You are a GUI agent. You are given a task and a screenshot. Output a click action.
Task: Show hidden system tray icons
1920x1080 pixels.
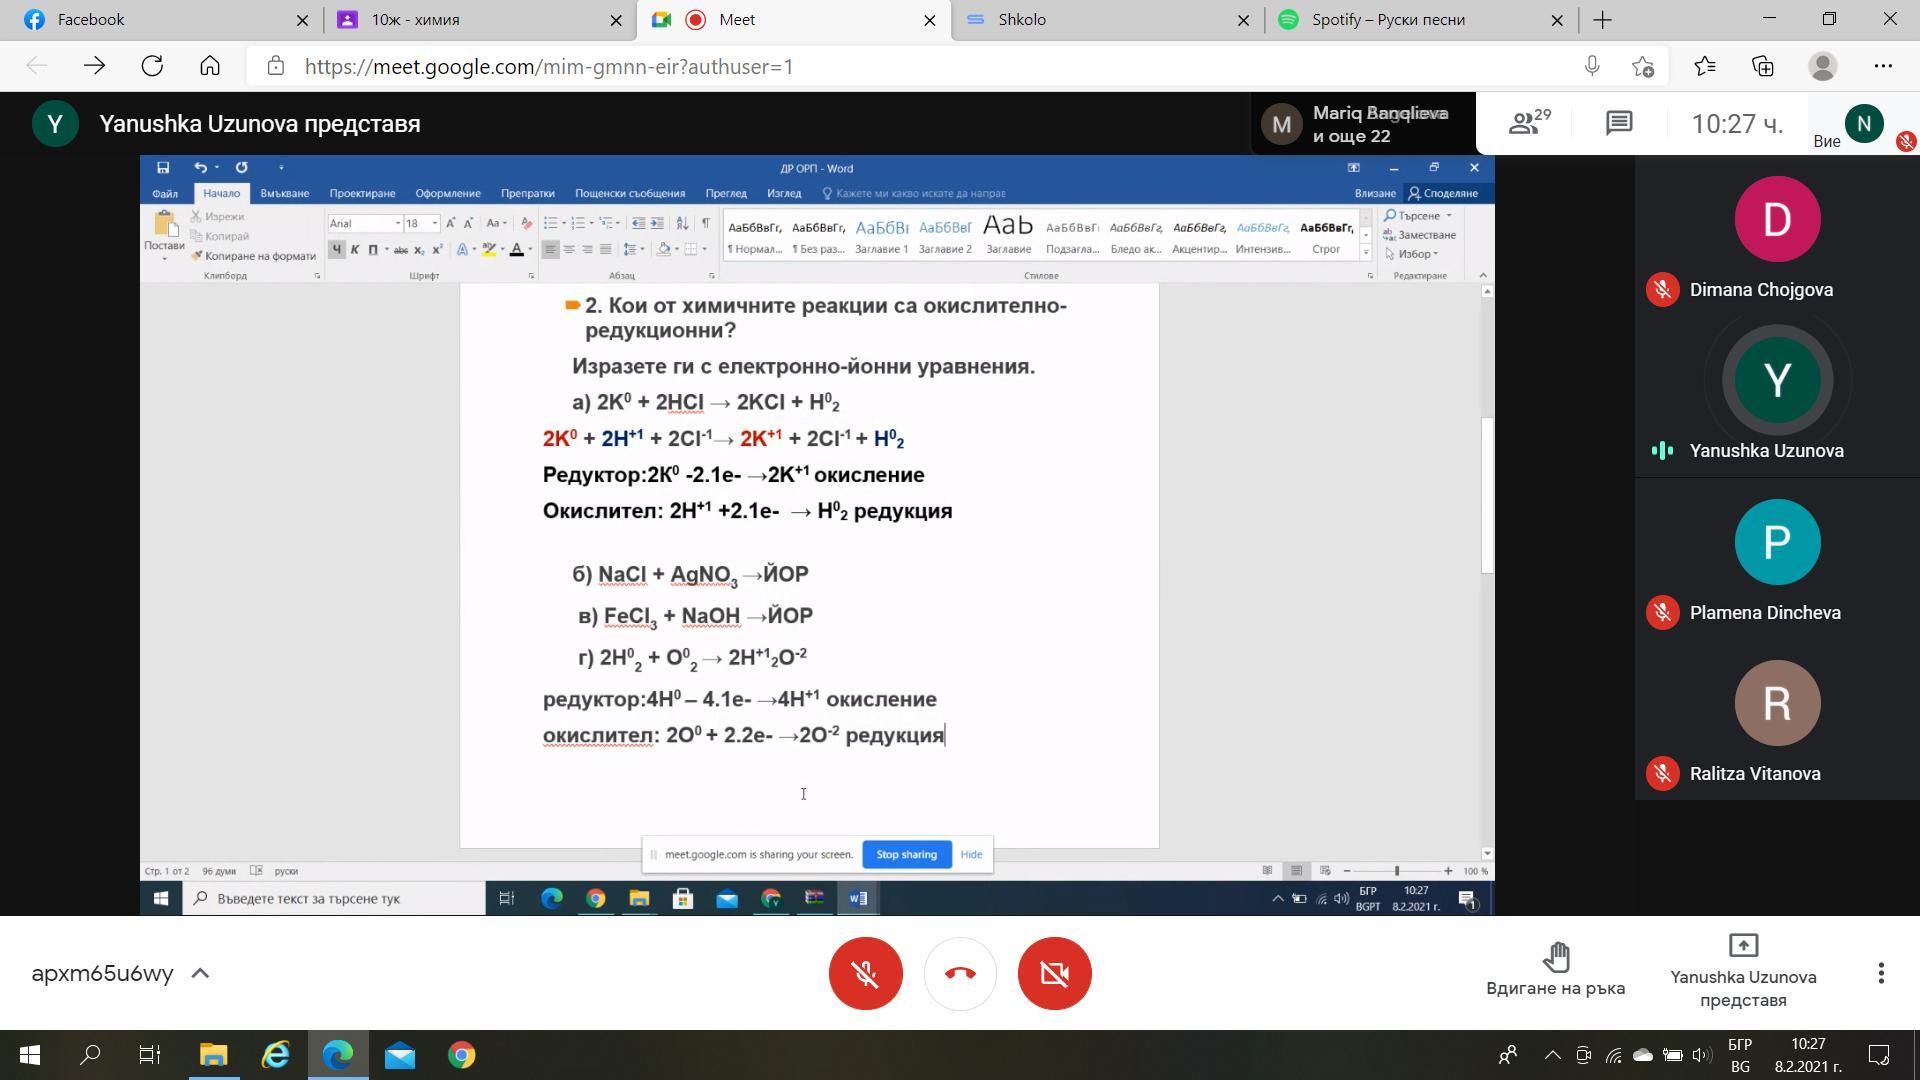pos(1552,1055)
